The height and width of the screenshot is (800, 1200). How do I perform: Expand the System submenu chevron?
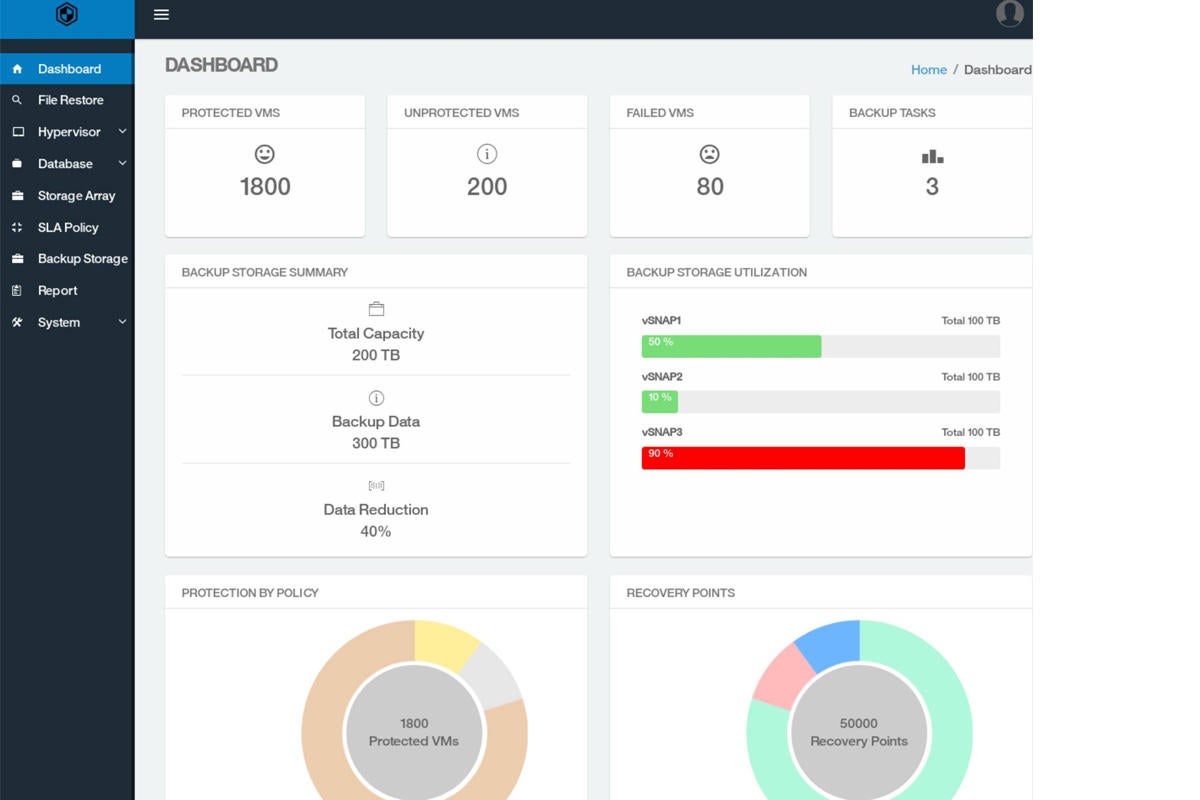[122, 322]
